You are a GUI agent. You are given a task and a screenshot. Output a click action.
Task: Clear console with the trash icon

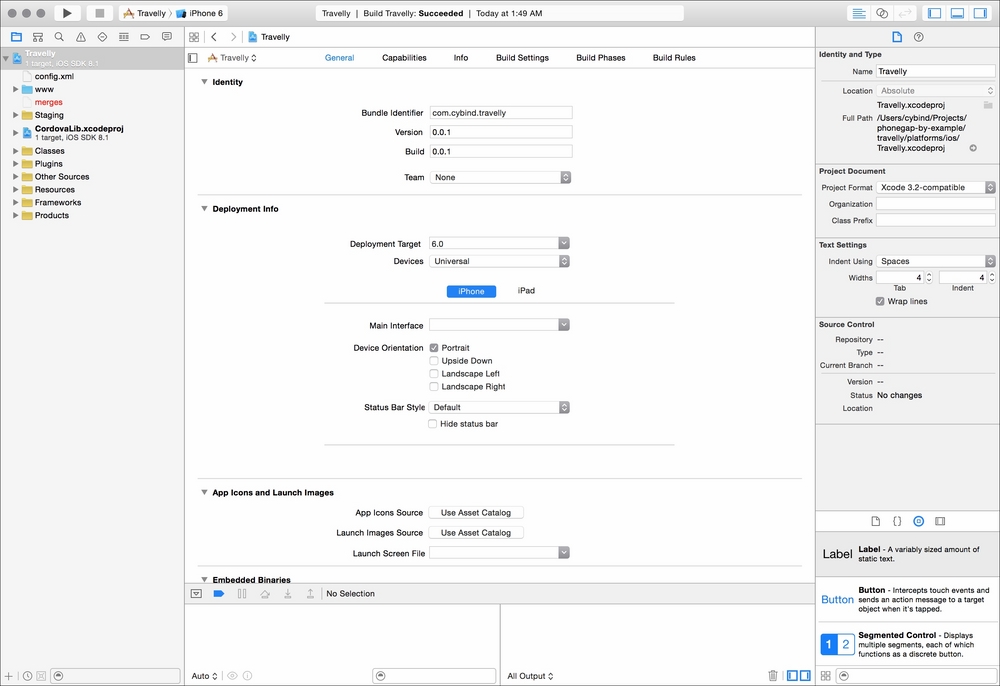point(773,675)
